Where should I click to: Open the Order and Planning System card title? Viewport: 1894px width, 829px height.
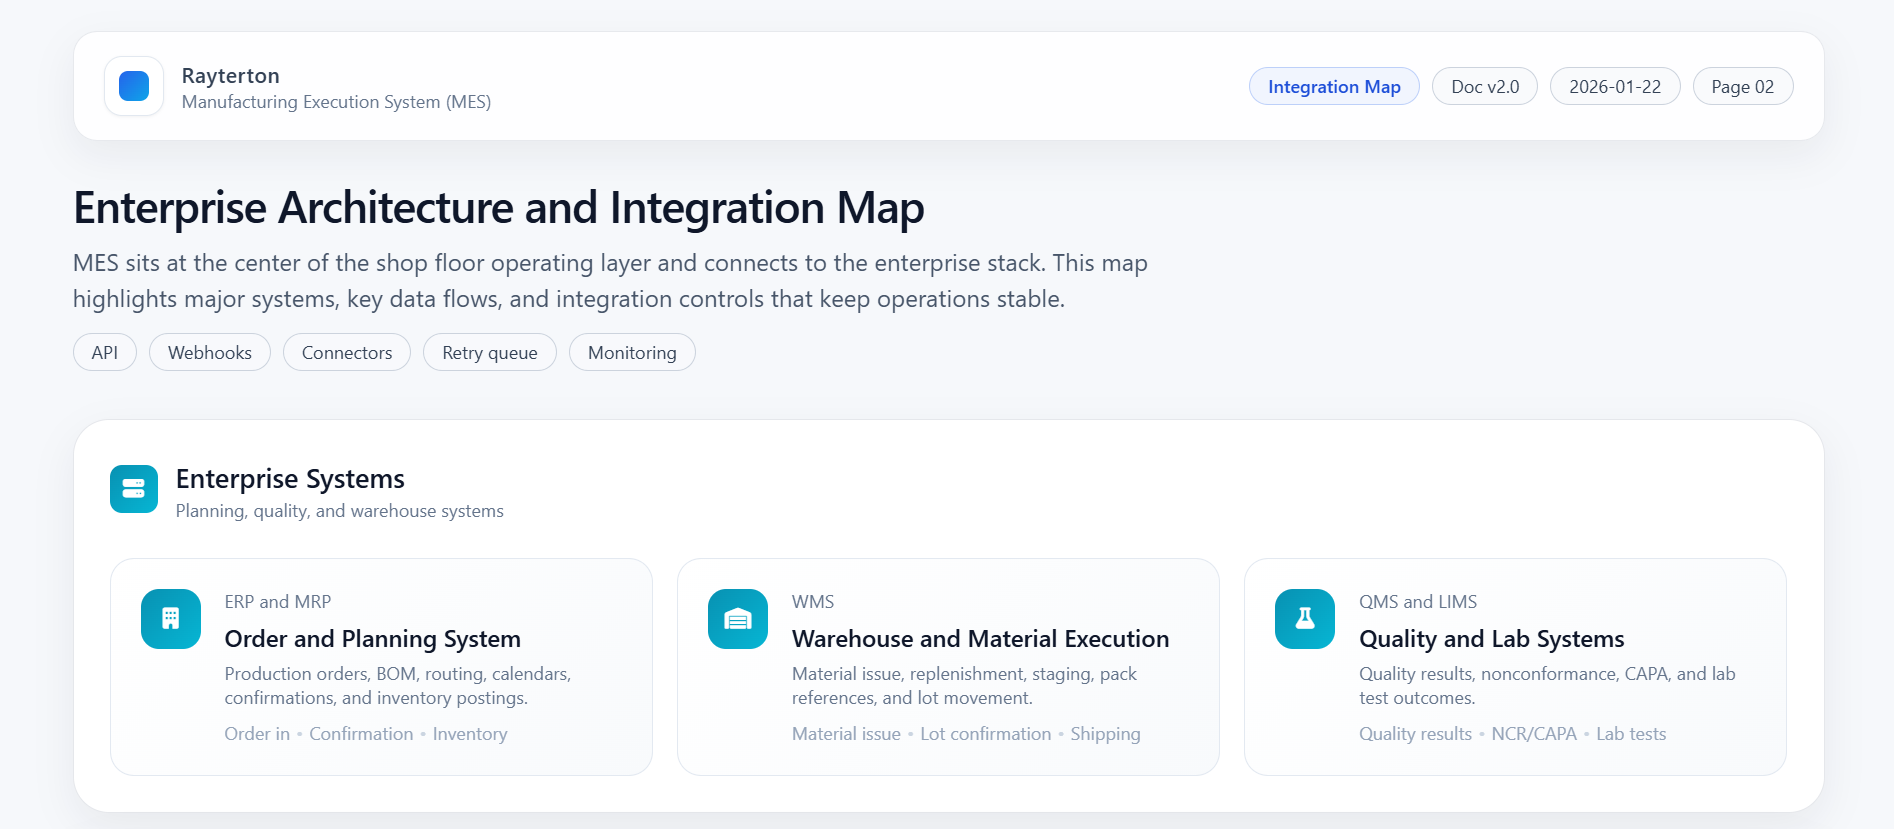pos(373,639)
